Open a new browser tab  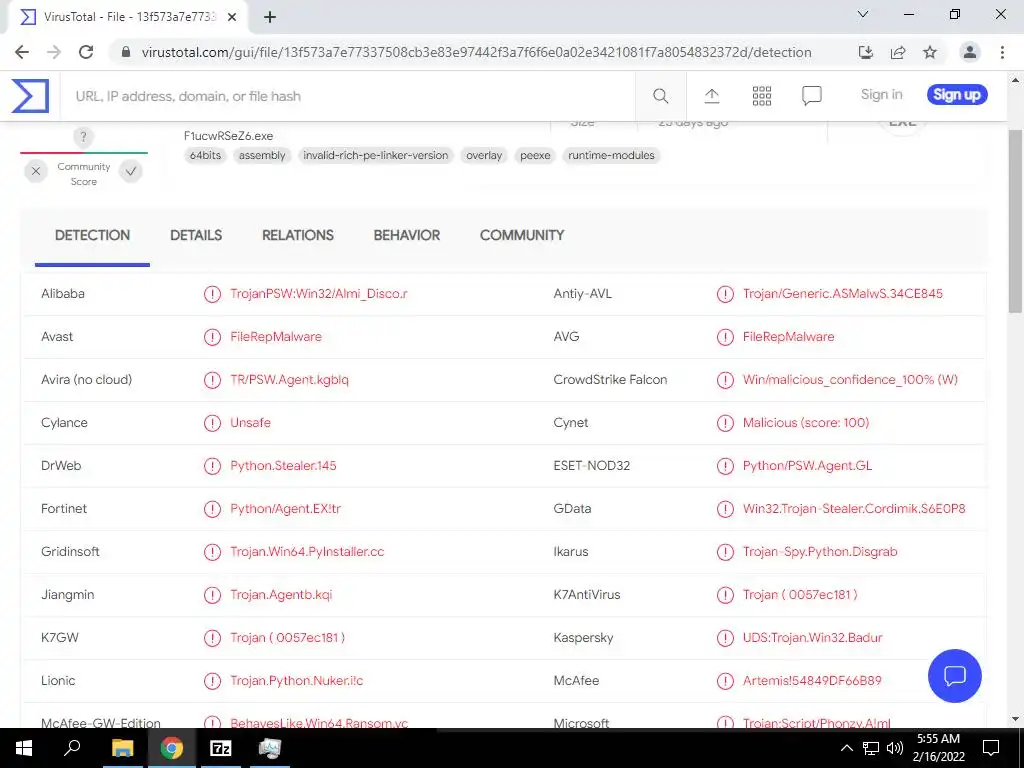[270, 17]
